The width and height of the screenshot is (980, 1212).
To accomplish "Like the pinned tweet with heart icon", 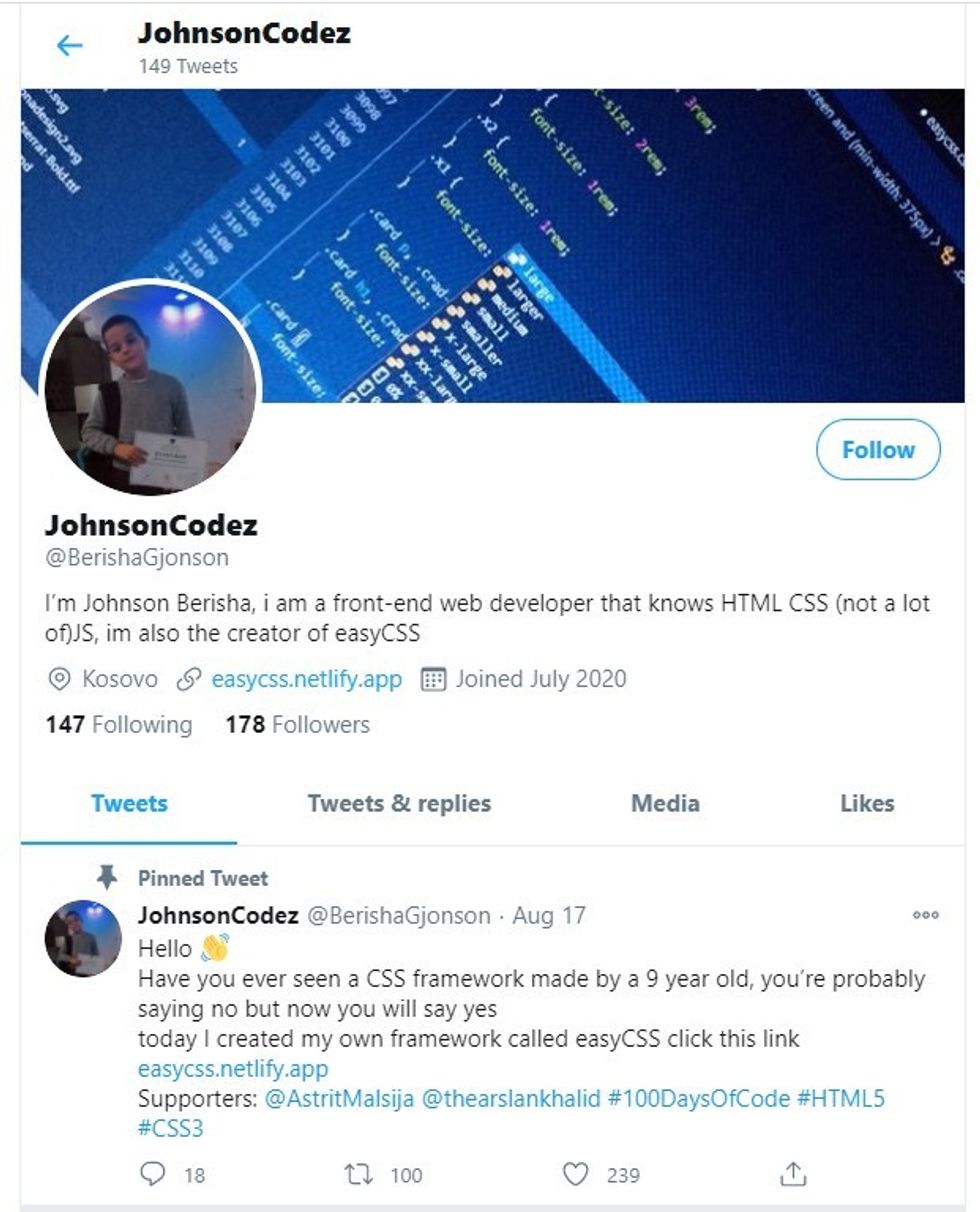I will pos(576,1174).
